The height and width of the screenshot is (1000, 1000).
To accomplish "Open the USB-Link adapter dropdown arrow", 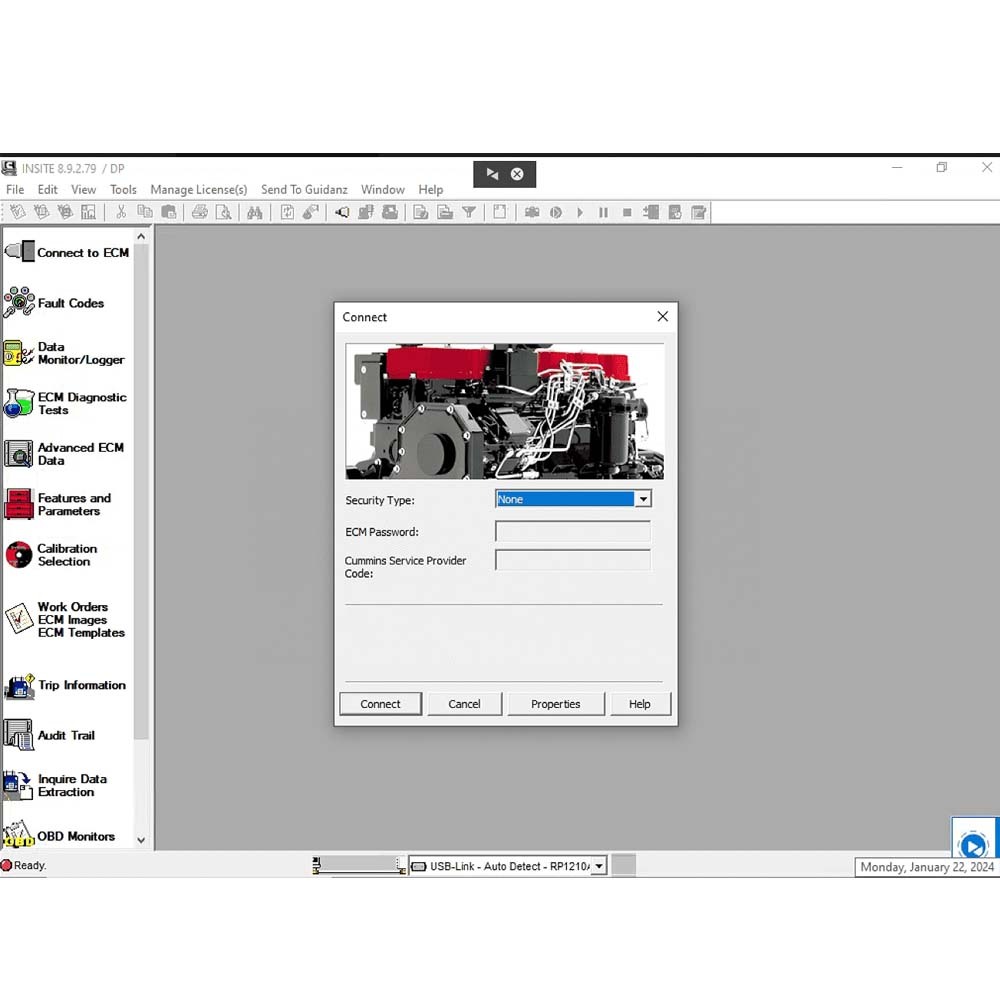I will [599, 866].
